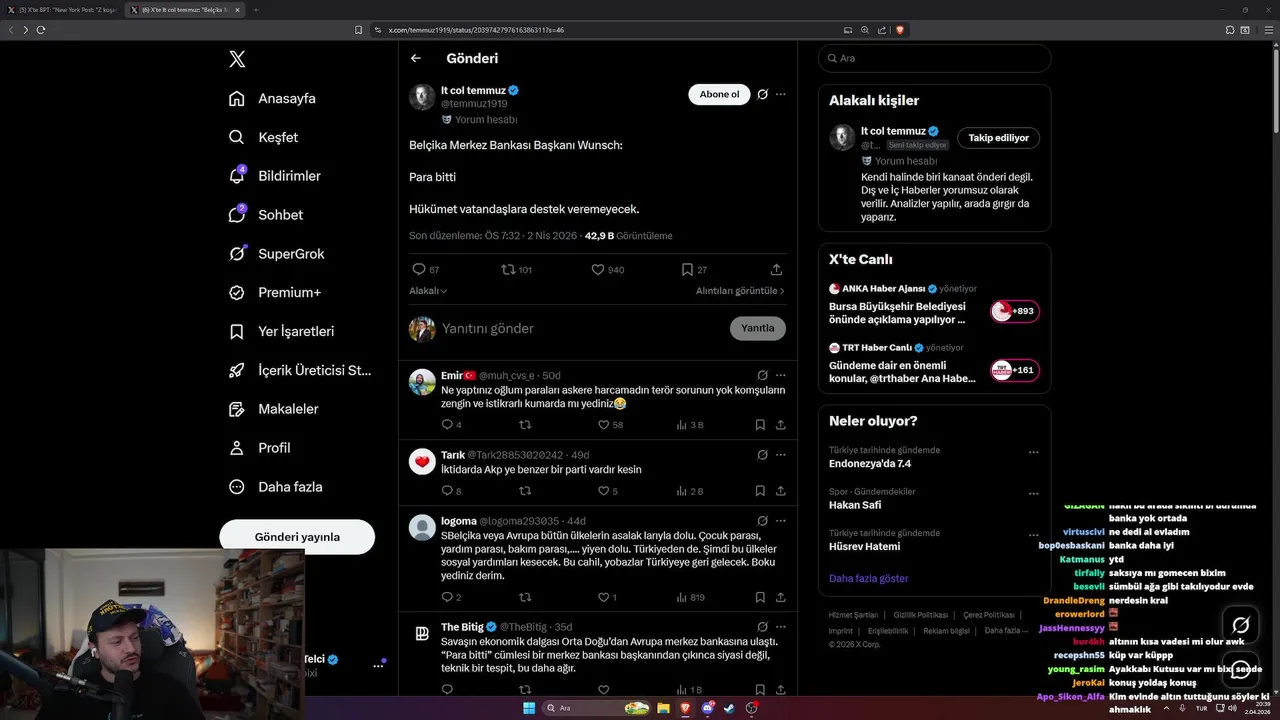1280x720 pixels.
Task: Open Alıntıları görüntüle link
Action: [x=740, y=291]
